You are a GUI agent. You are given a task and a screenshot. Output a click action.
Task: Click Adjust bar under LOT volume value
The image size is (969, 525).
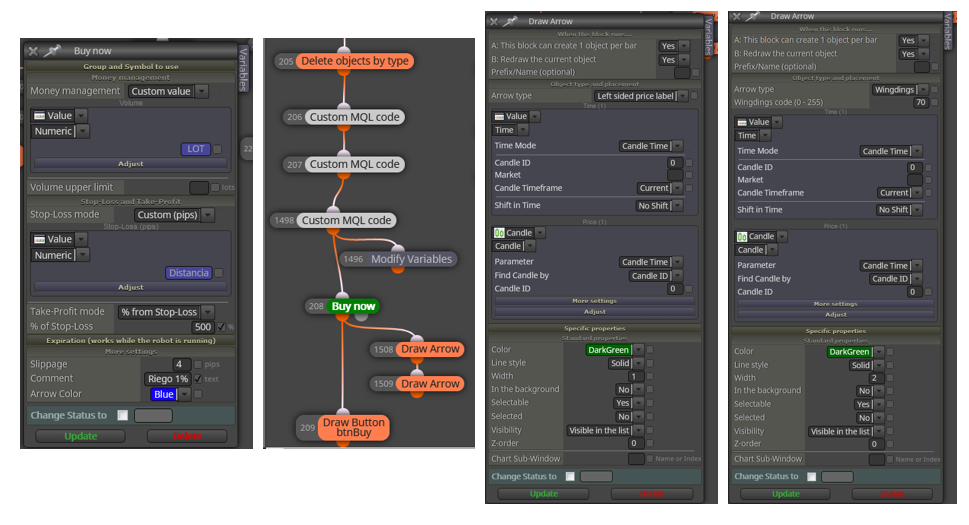pyautogui.click(x=130, y=164)
